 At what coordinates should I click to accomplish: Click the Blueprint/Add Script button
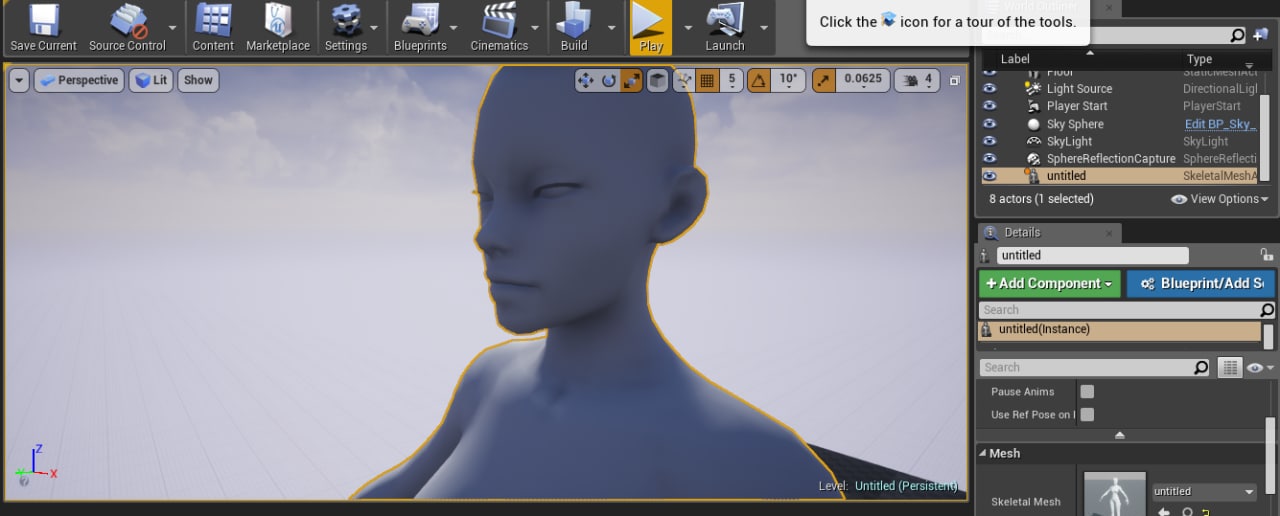(x=1201, y=284)
